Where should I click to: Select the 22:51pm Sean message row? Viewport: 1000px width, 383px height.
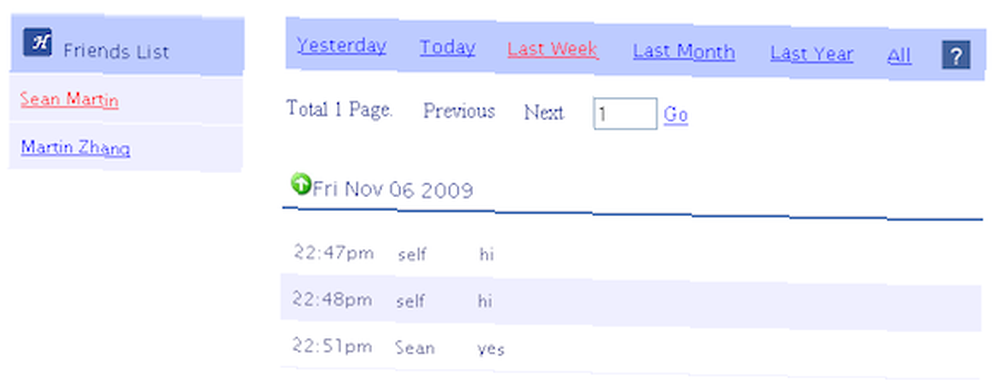pos(630,349)
